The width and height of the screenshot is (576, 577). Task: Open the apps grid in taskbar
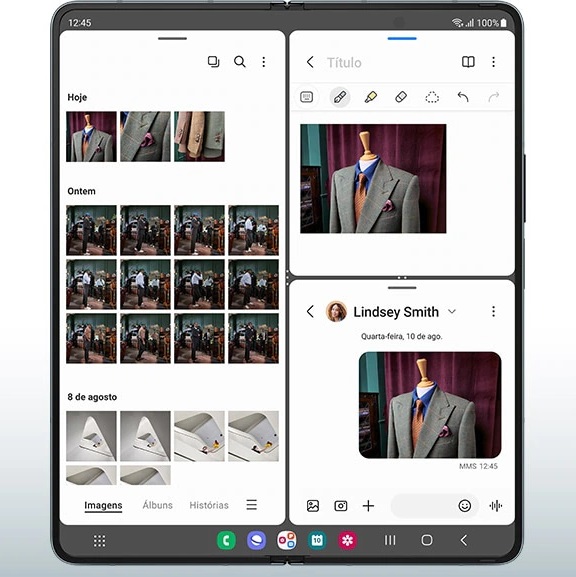pos(99,541)
